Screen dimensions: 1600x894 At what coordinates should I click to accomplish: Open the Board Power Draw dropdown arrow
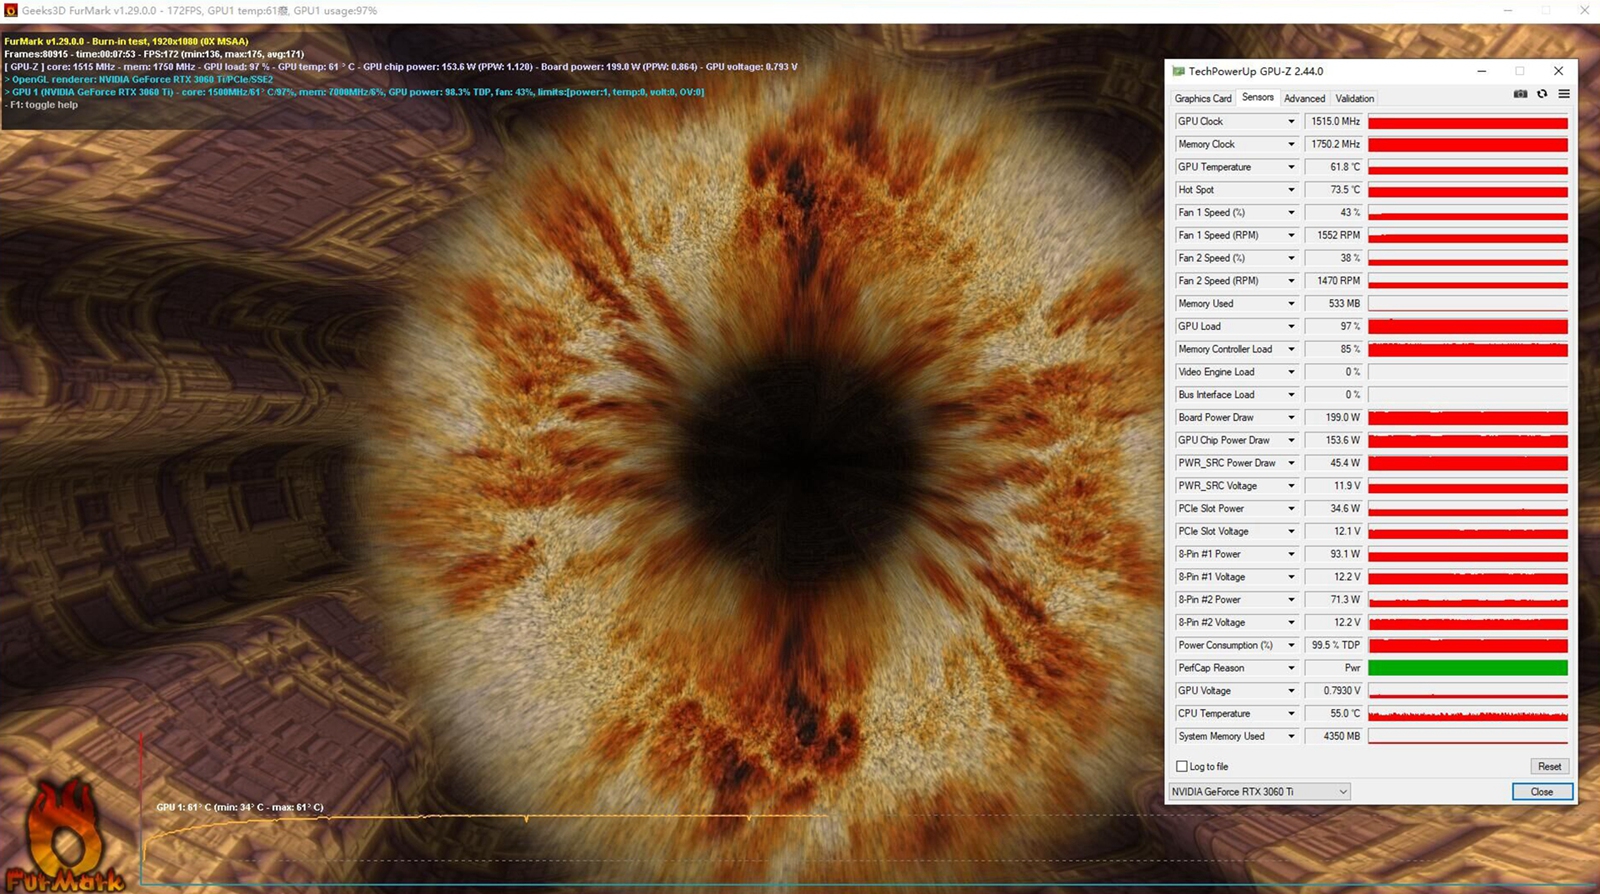(1291, 418)
